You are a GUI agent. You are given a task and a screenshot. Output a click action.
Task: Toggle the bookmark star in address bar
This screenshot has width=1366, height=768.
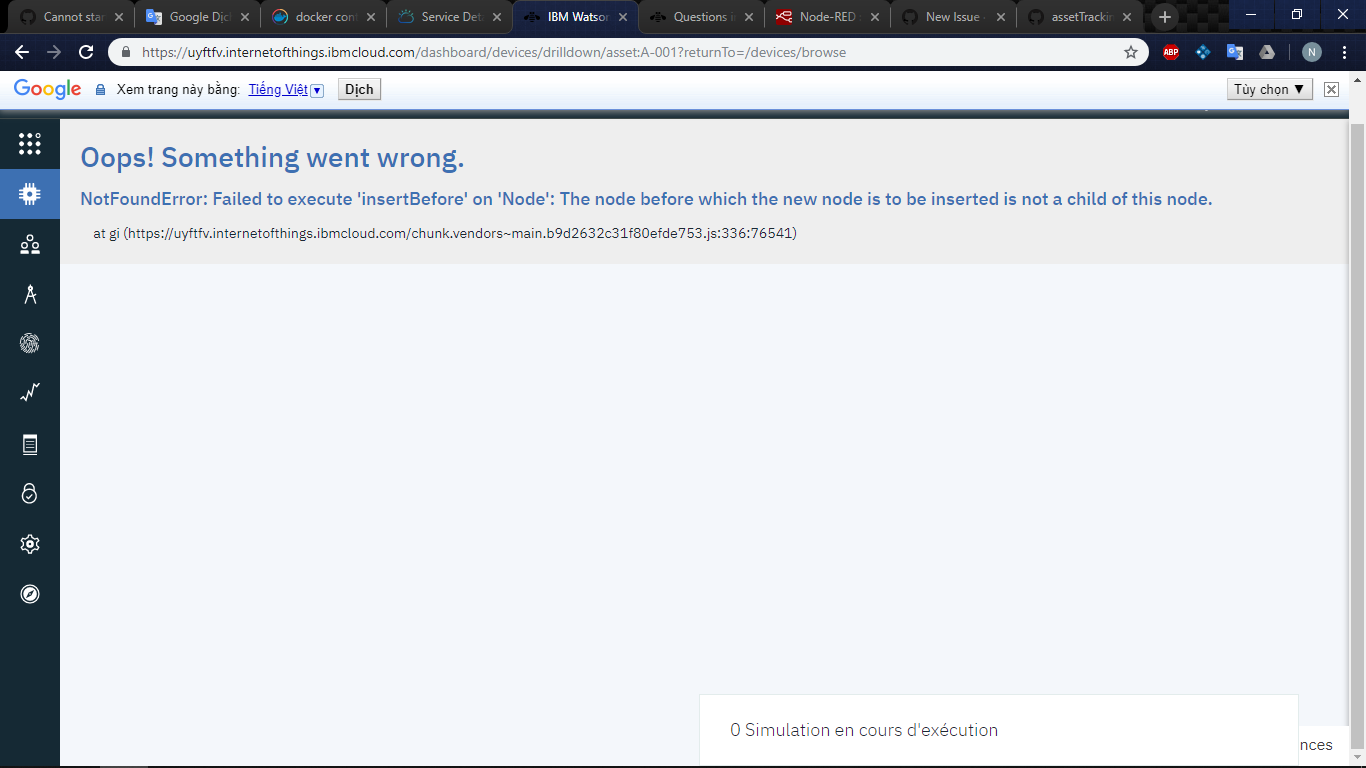click(x=1128, y=53)
